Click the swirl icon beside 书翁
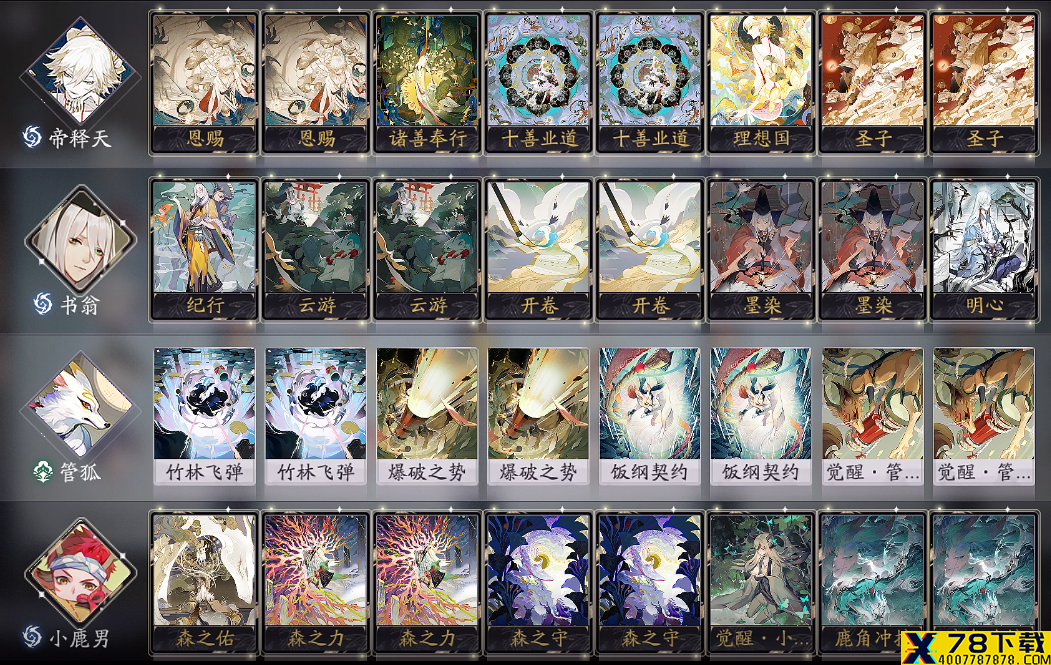The width and height of the screenshot is (1051, 665). point(43,304)
